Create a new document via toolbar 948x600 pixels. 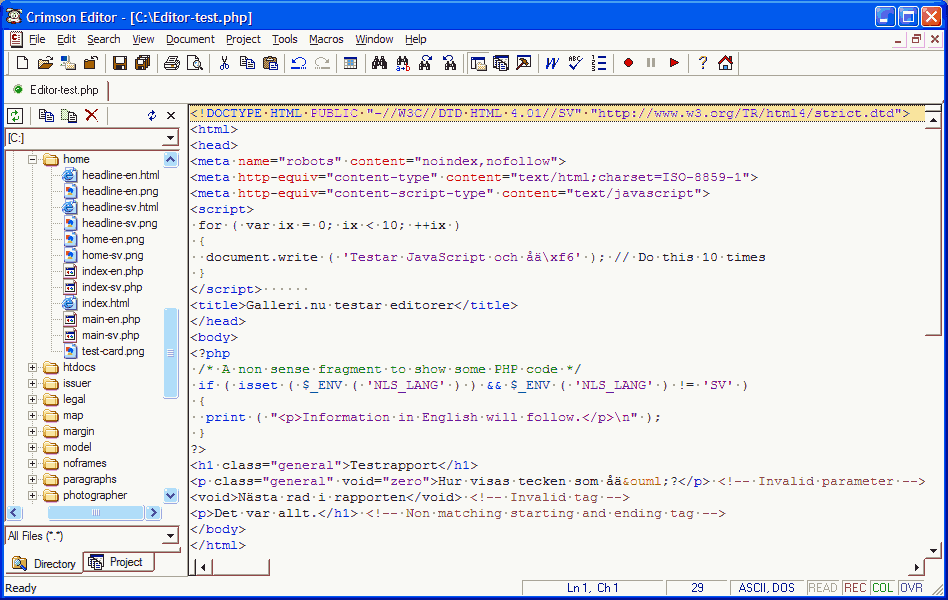[22, 63]
